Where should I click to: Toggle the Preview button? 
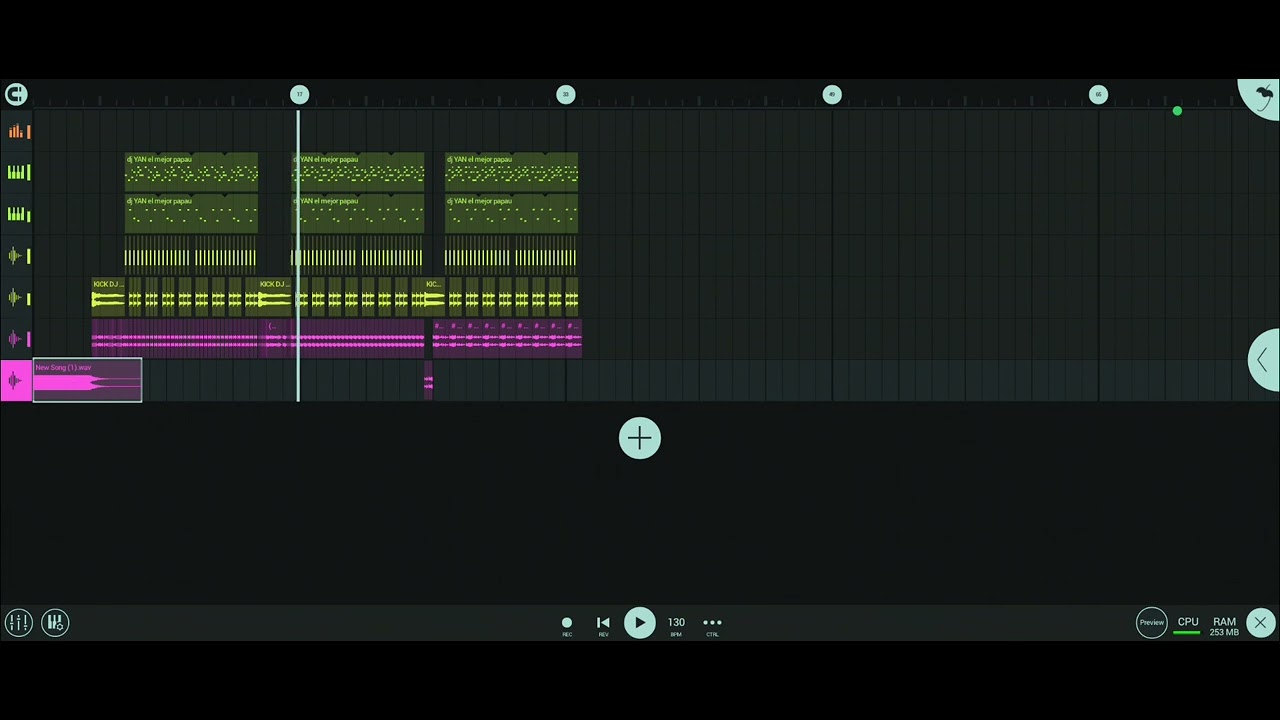(1152, 622)
